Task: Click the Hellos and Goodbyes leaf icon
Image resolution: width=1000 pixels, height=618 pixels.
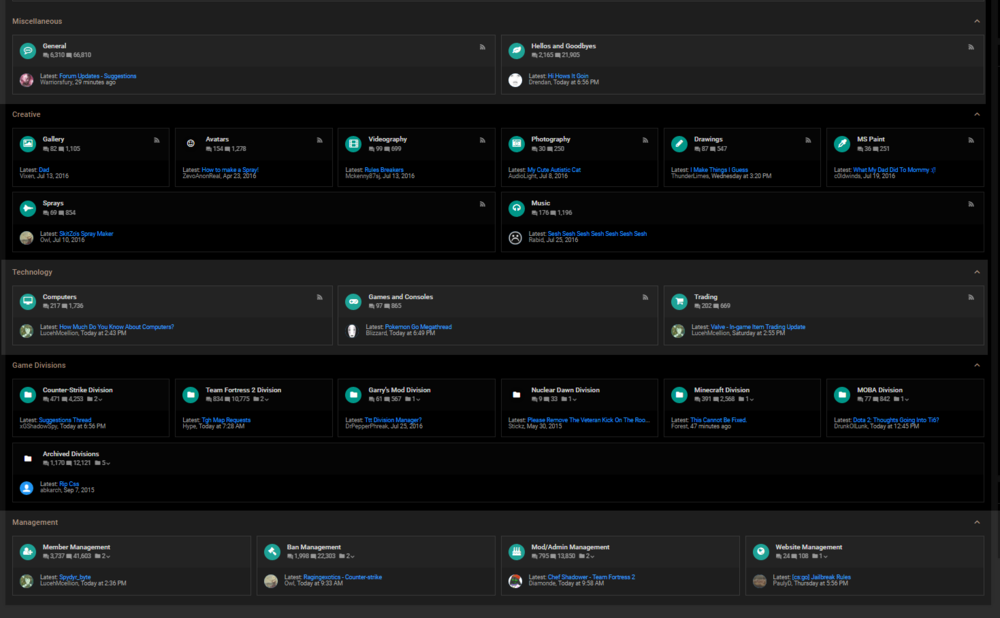Action: 516,50
